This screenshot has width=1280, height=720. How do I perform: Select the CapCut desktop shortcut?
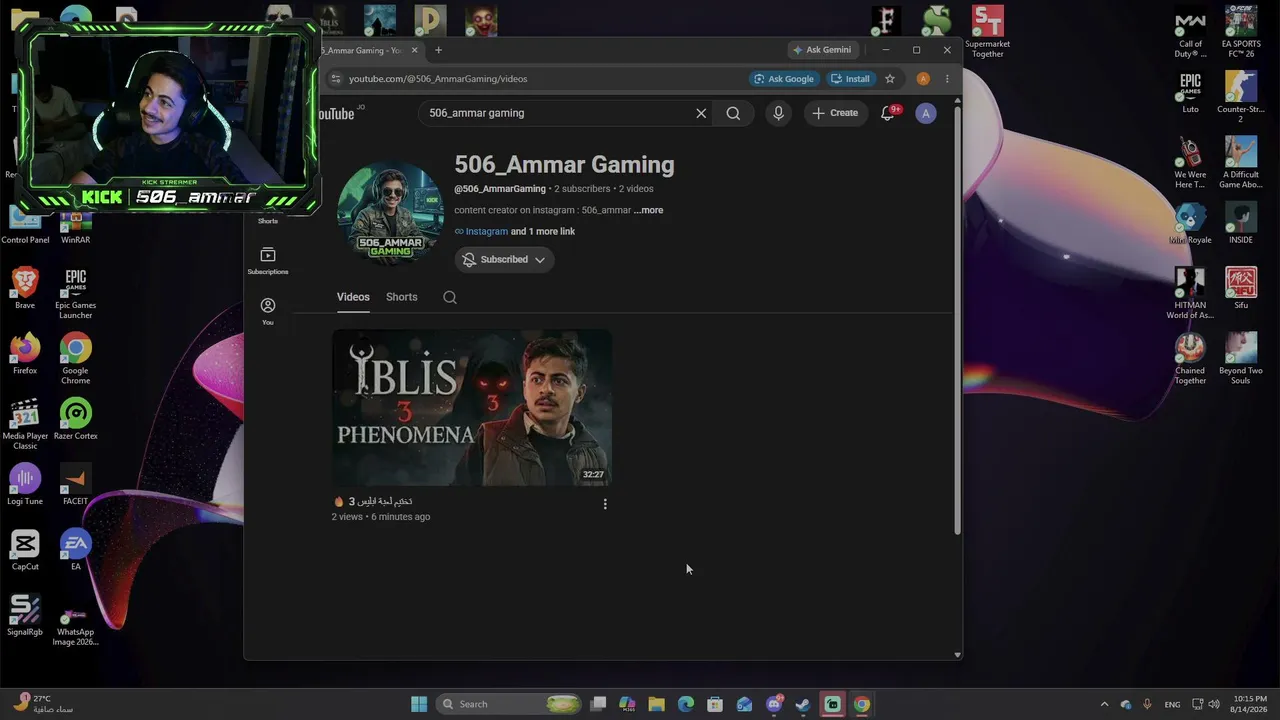point(25,550)
